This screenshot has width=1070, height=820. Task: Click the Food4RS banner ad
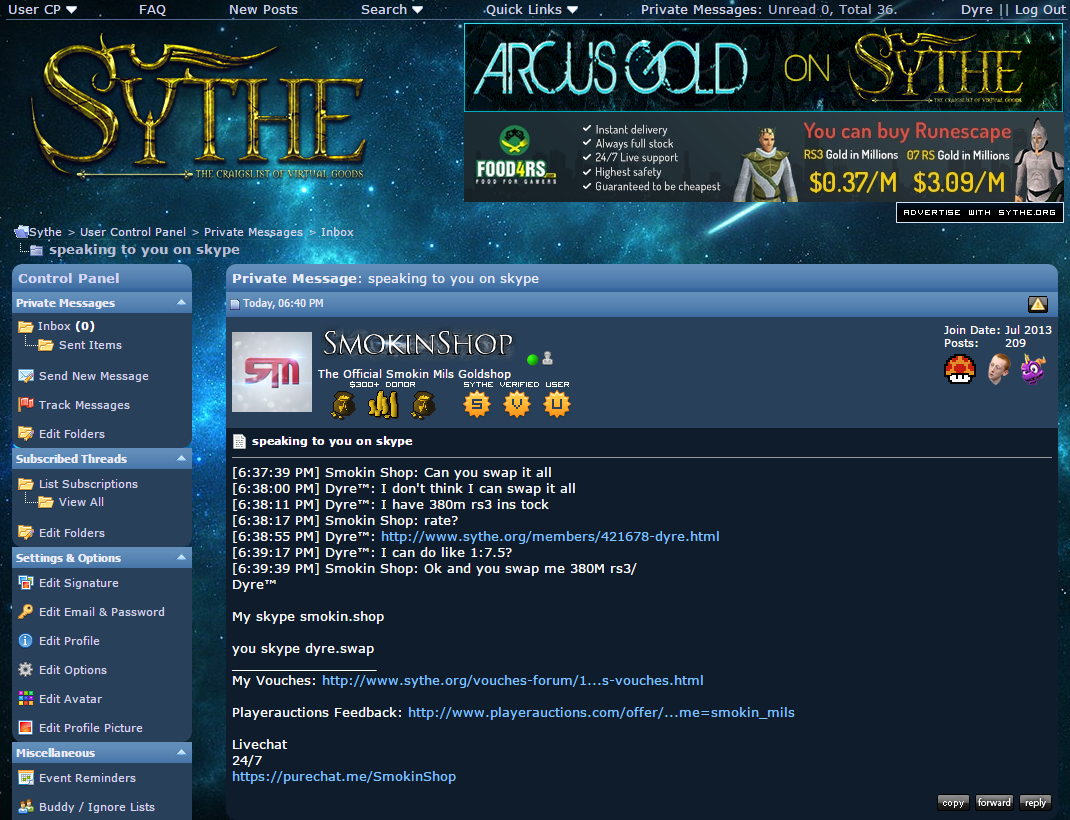(763, 158)
